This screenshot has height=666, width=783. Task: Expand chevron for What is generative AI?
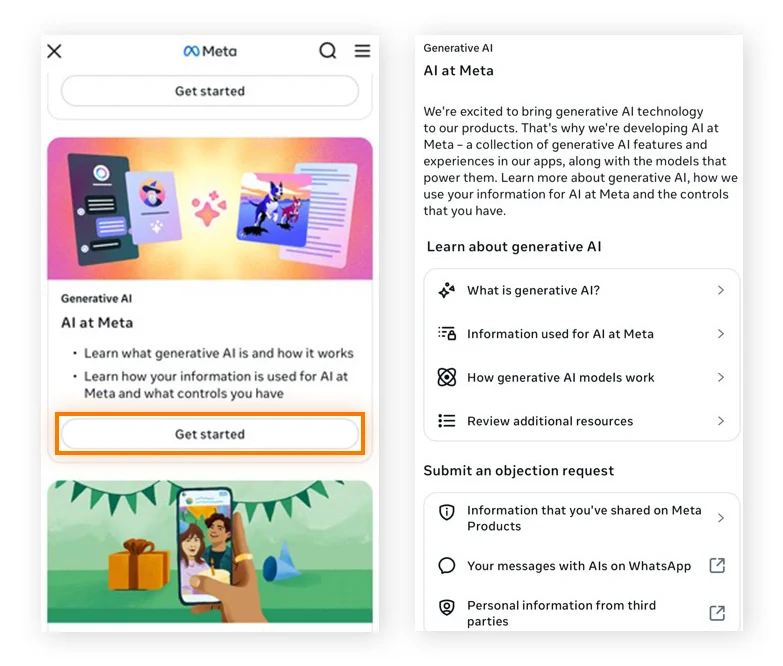click(x=721, y=290)
